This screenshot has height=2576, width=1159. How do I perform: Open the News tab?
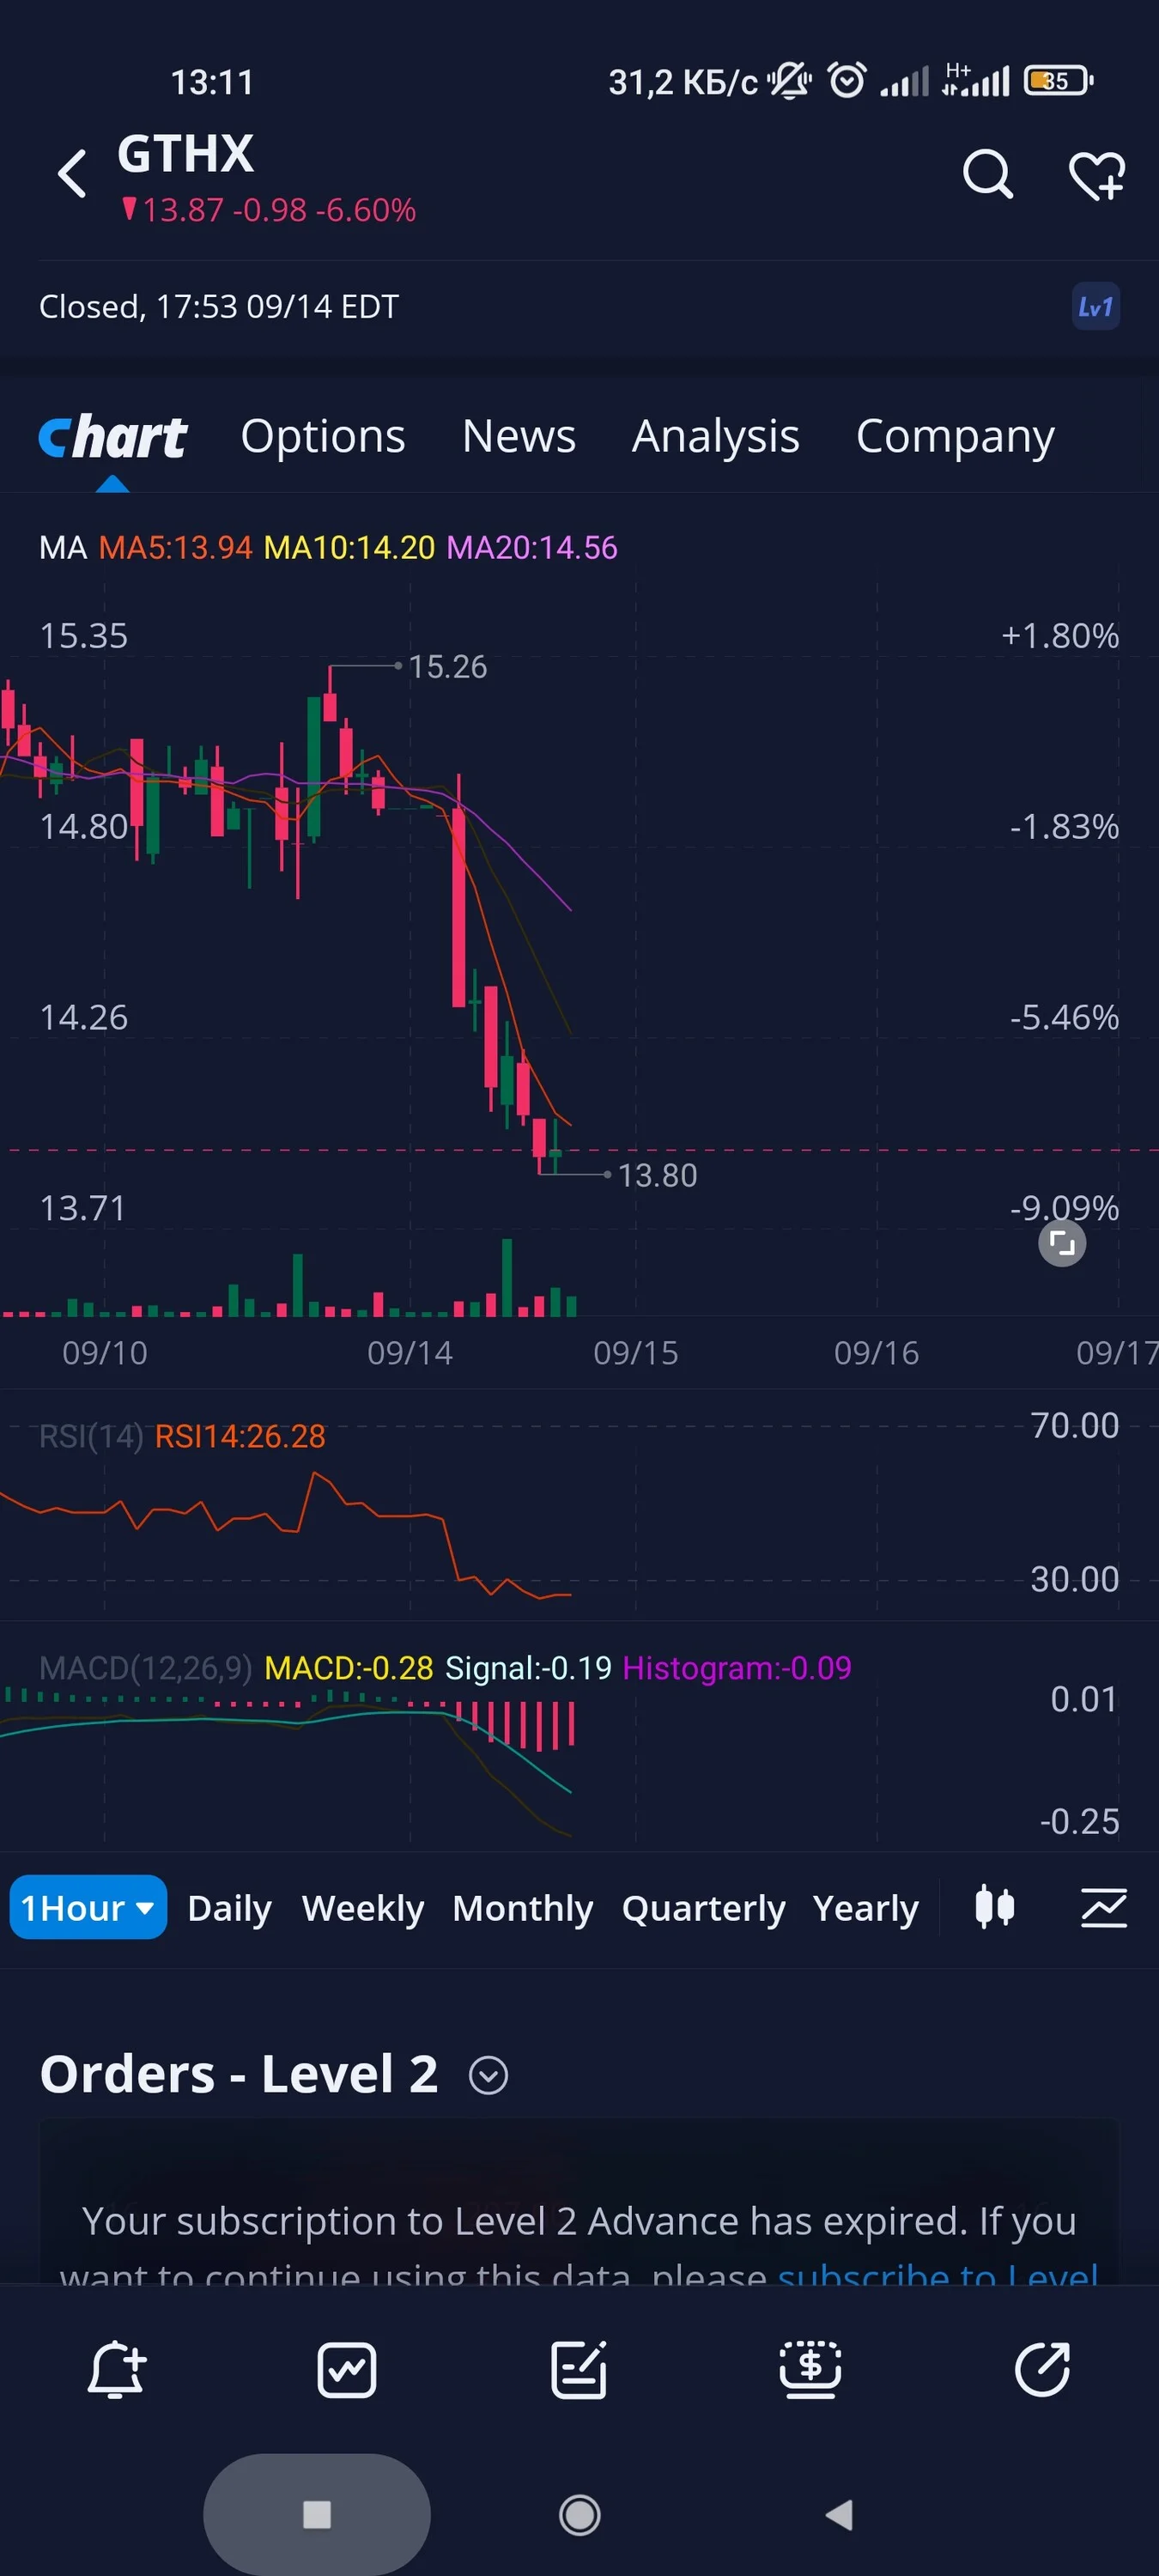coord(519,437)
